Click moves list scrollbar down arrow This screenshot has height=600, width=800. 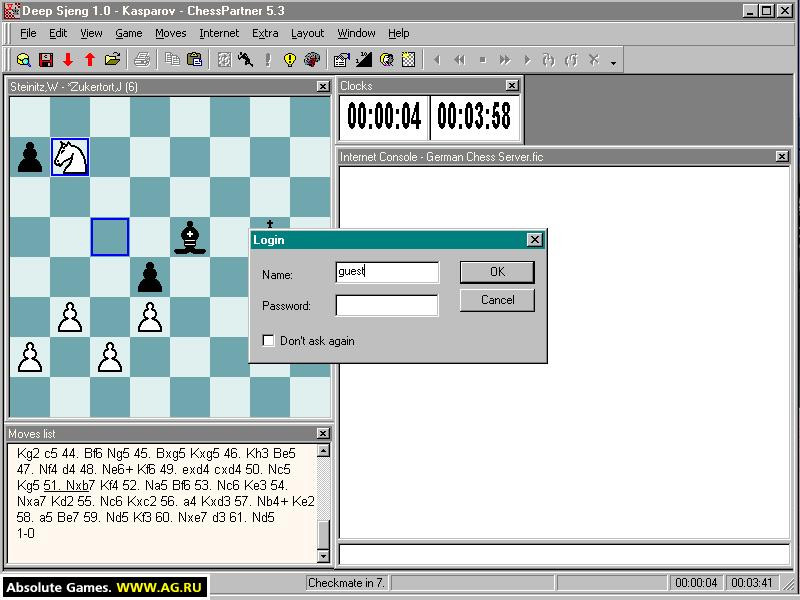coord(323,556)
